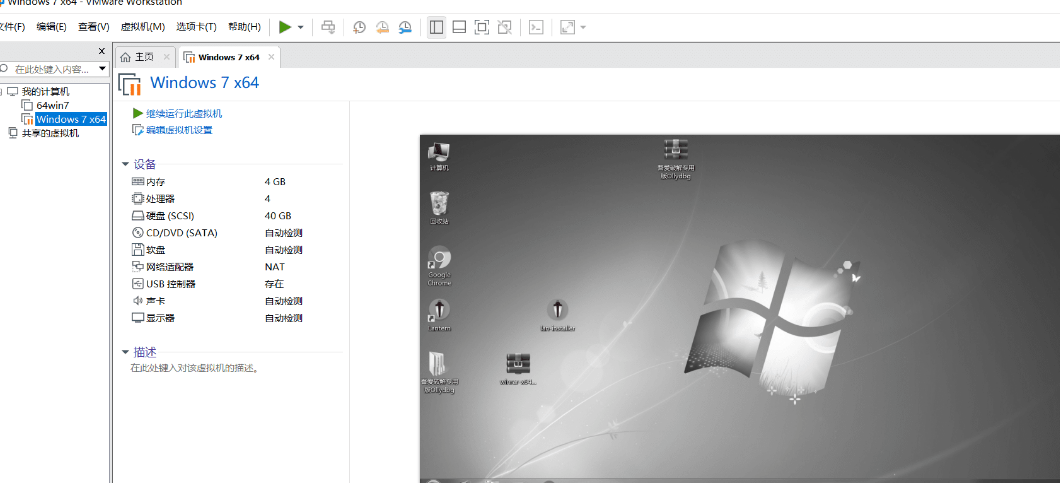Click the 存在 USB controller value
Image resolution: width=1060 pixels, height=483 pixels.
point(274,283)
